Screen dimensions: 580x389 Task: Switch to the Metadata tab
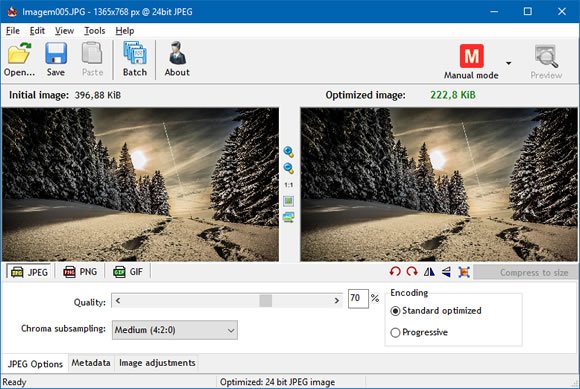tap(91, 363)
